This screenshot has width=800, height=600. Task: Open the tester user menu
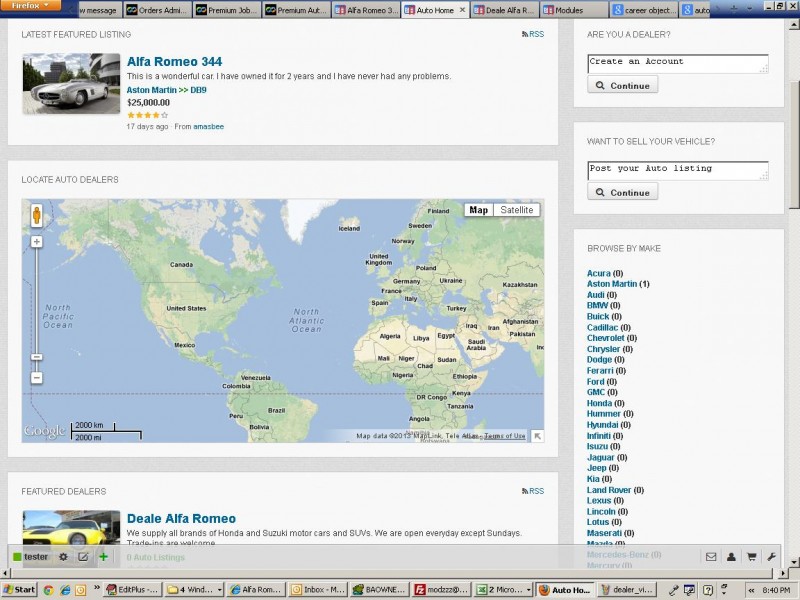click(x=31, y=557)
